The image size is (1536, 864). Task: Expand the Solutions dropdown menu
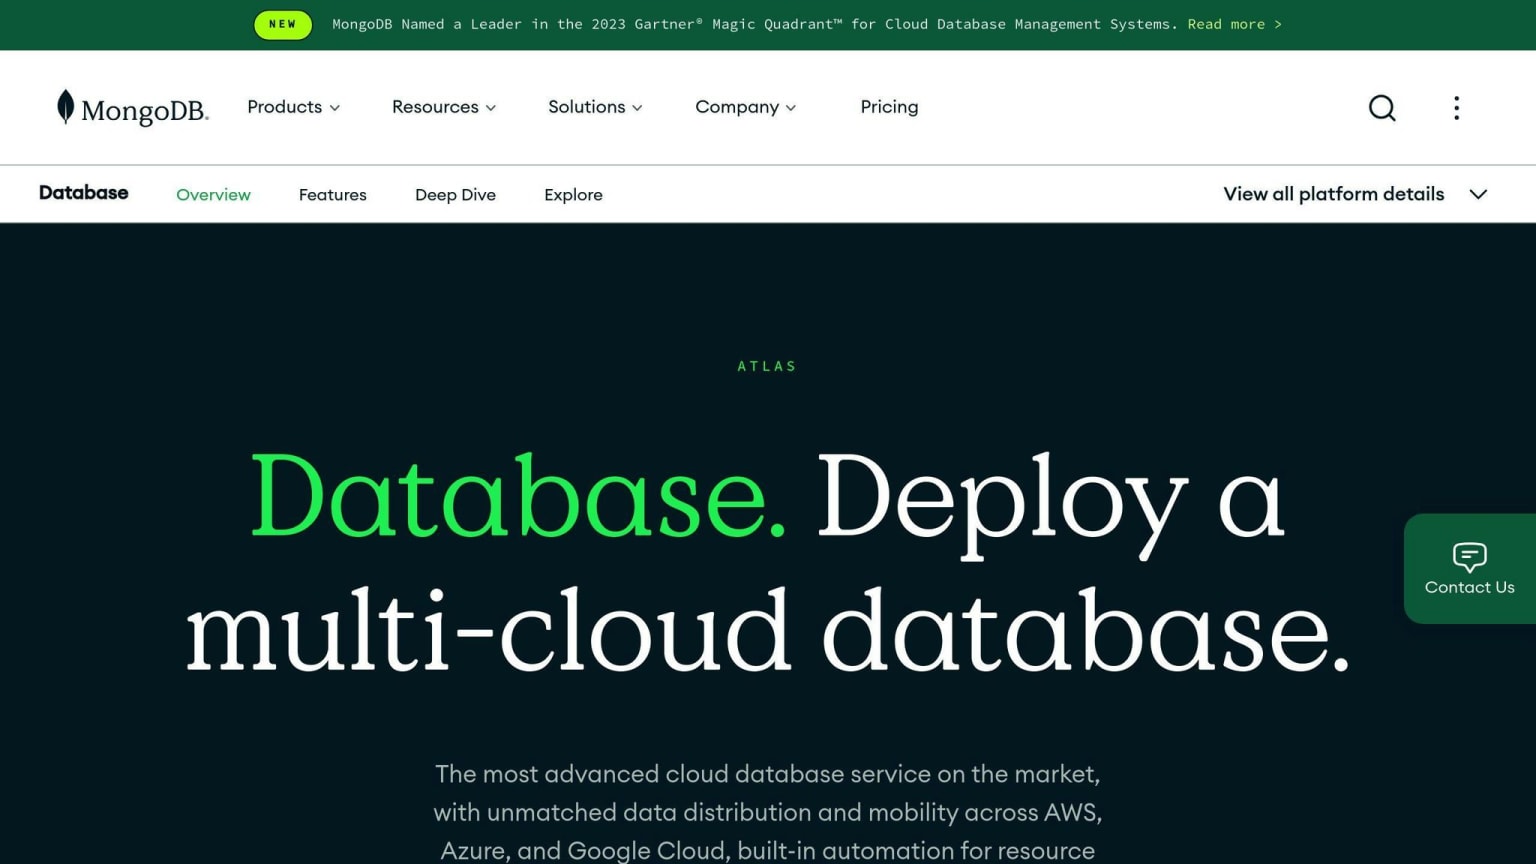[x=595, y=107]
